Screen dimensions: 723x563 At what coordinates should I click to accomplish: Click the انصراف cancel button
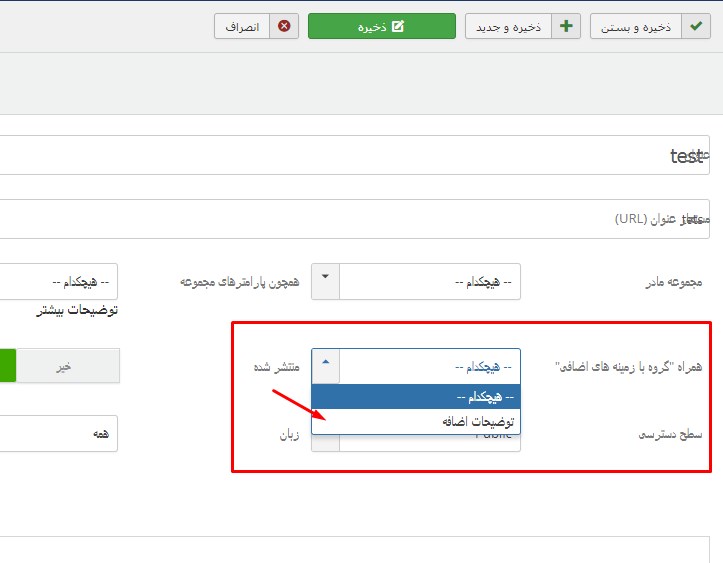click(x=256, y=26)
